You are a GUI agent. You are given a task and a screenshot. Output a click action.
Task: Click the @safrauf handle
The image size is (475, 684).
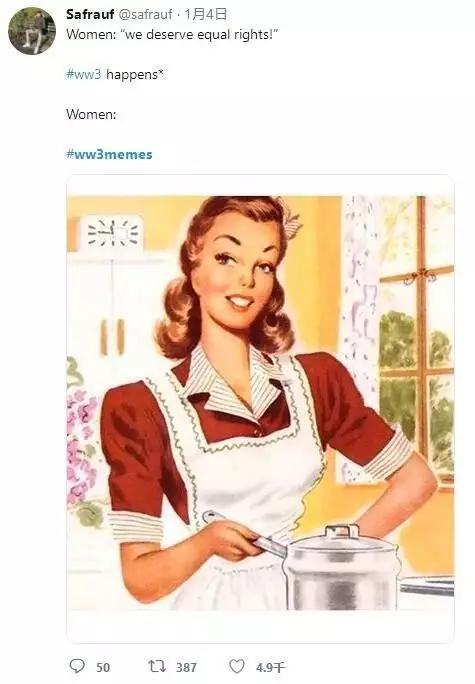coord(145,14)
